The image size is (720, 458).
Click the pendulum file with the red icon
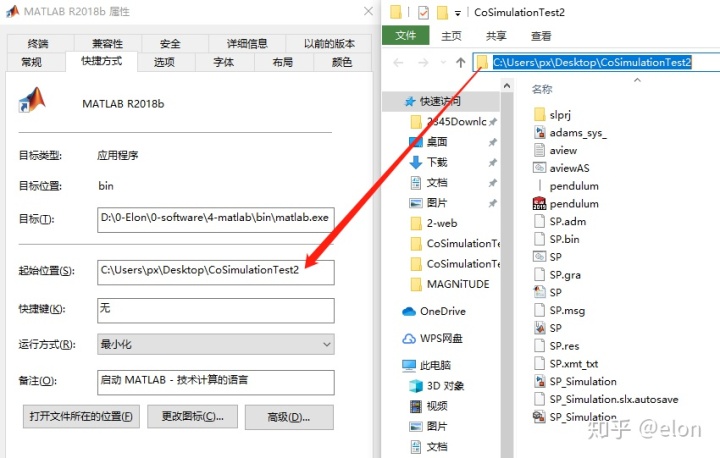coord(539,203)
